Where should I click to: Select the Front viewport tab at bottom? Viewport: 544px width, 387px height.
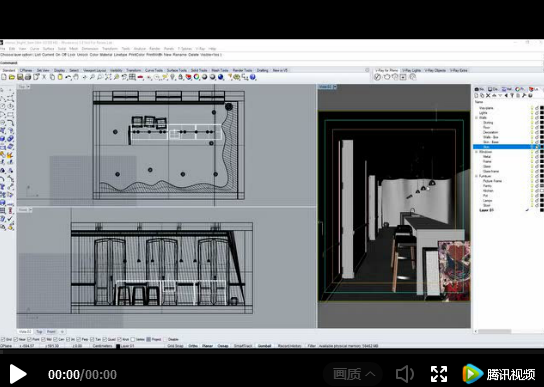point(51,332)
